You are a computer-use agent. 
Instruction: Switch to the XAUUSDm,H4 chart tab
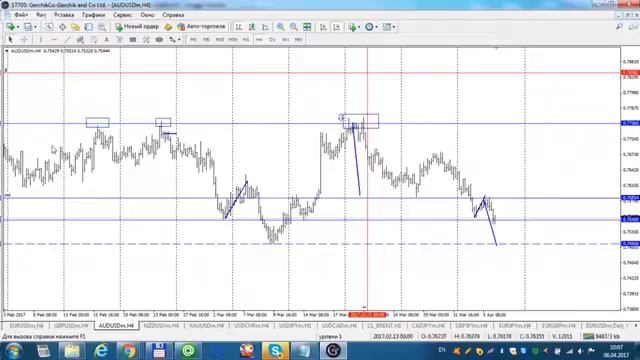(206, 326)
